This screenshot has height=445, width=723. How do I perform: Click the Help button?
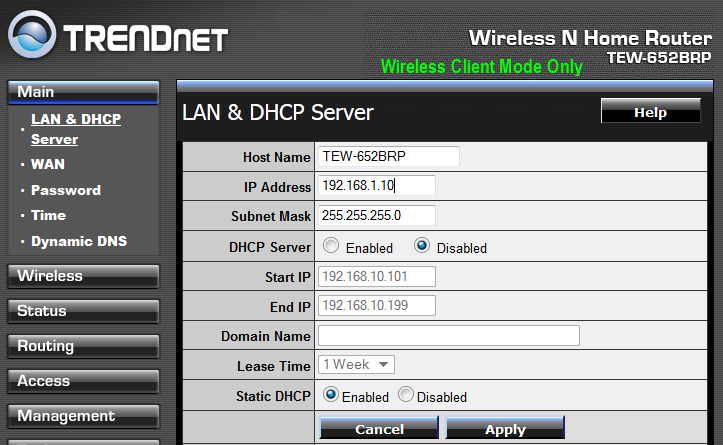click(651, 111)
